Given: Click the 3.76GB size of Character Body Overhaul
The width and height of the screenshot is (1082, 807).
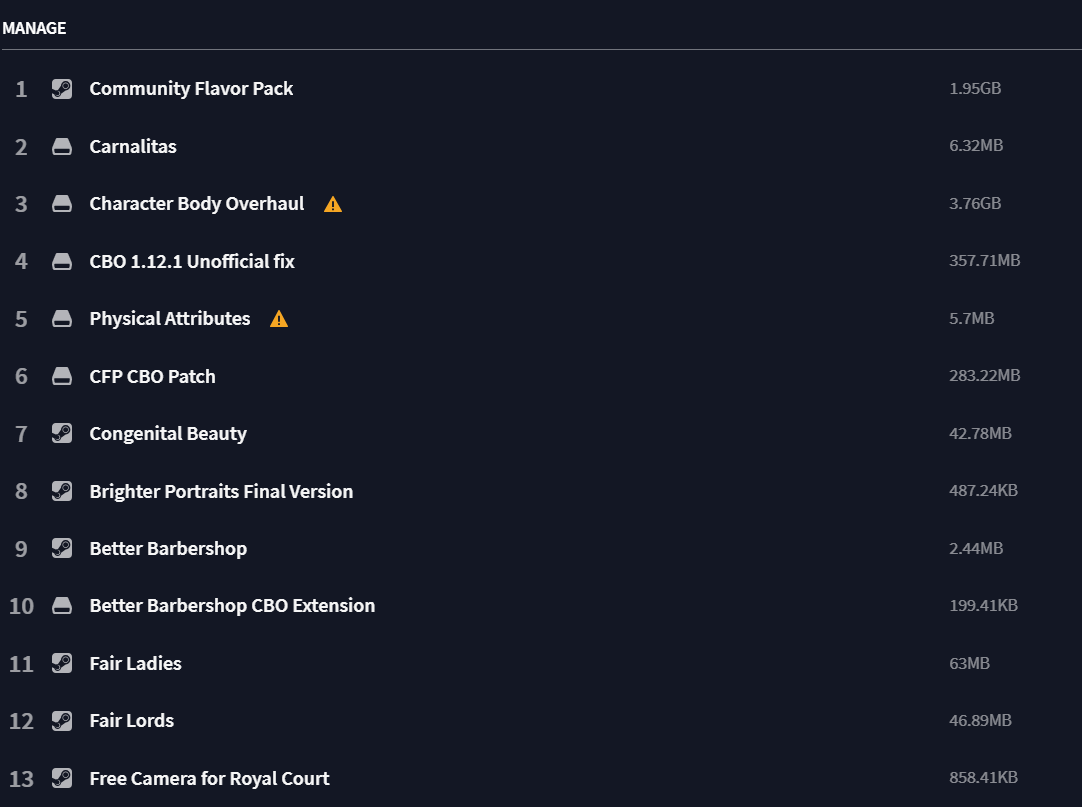Looking at the screenshot, I should (975, 204).
